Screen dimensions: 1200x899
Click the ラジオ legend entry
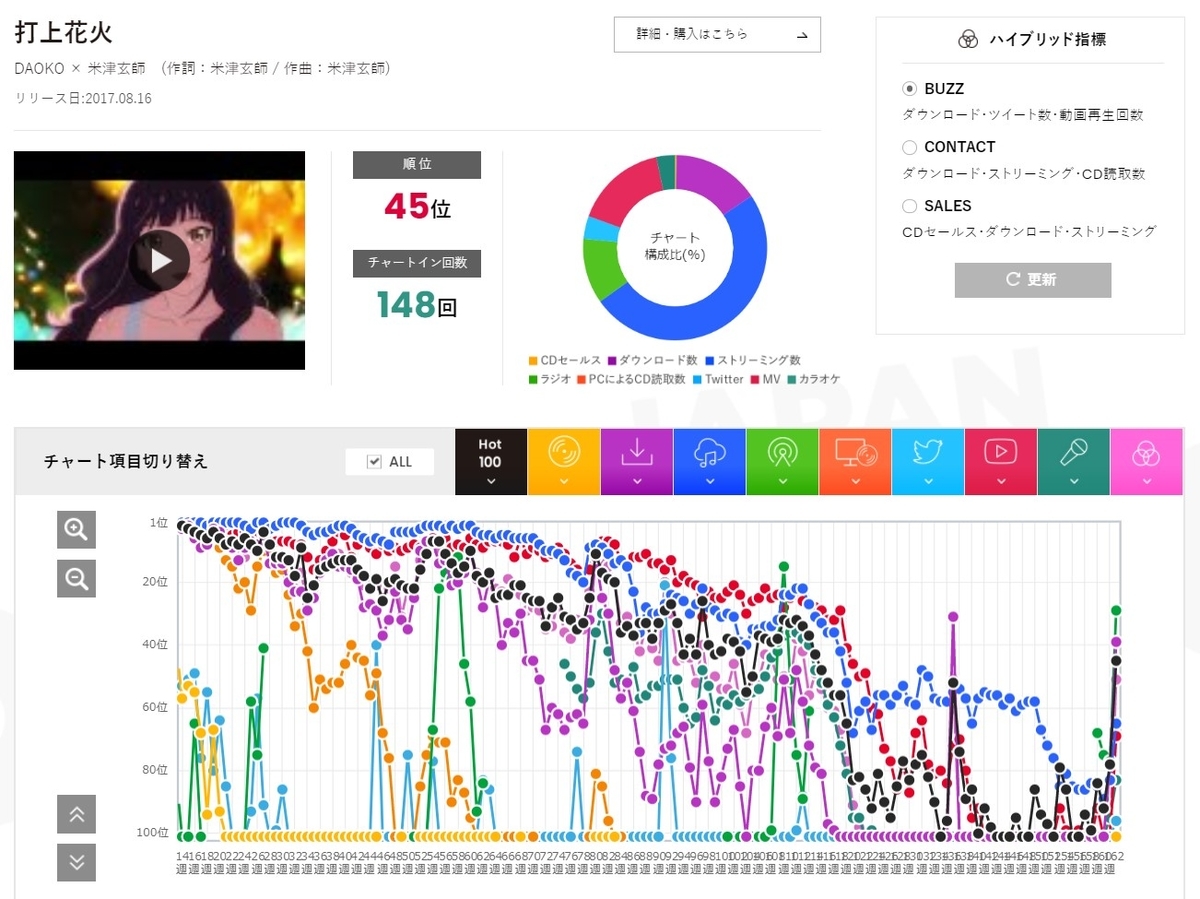pos(550,379)
